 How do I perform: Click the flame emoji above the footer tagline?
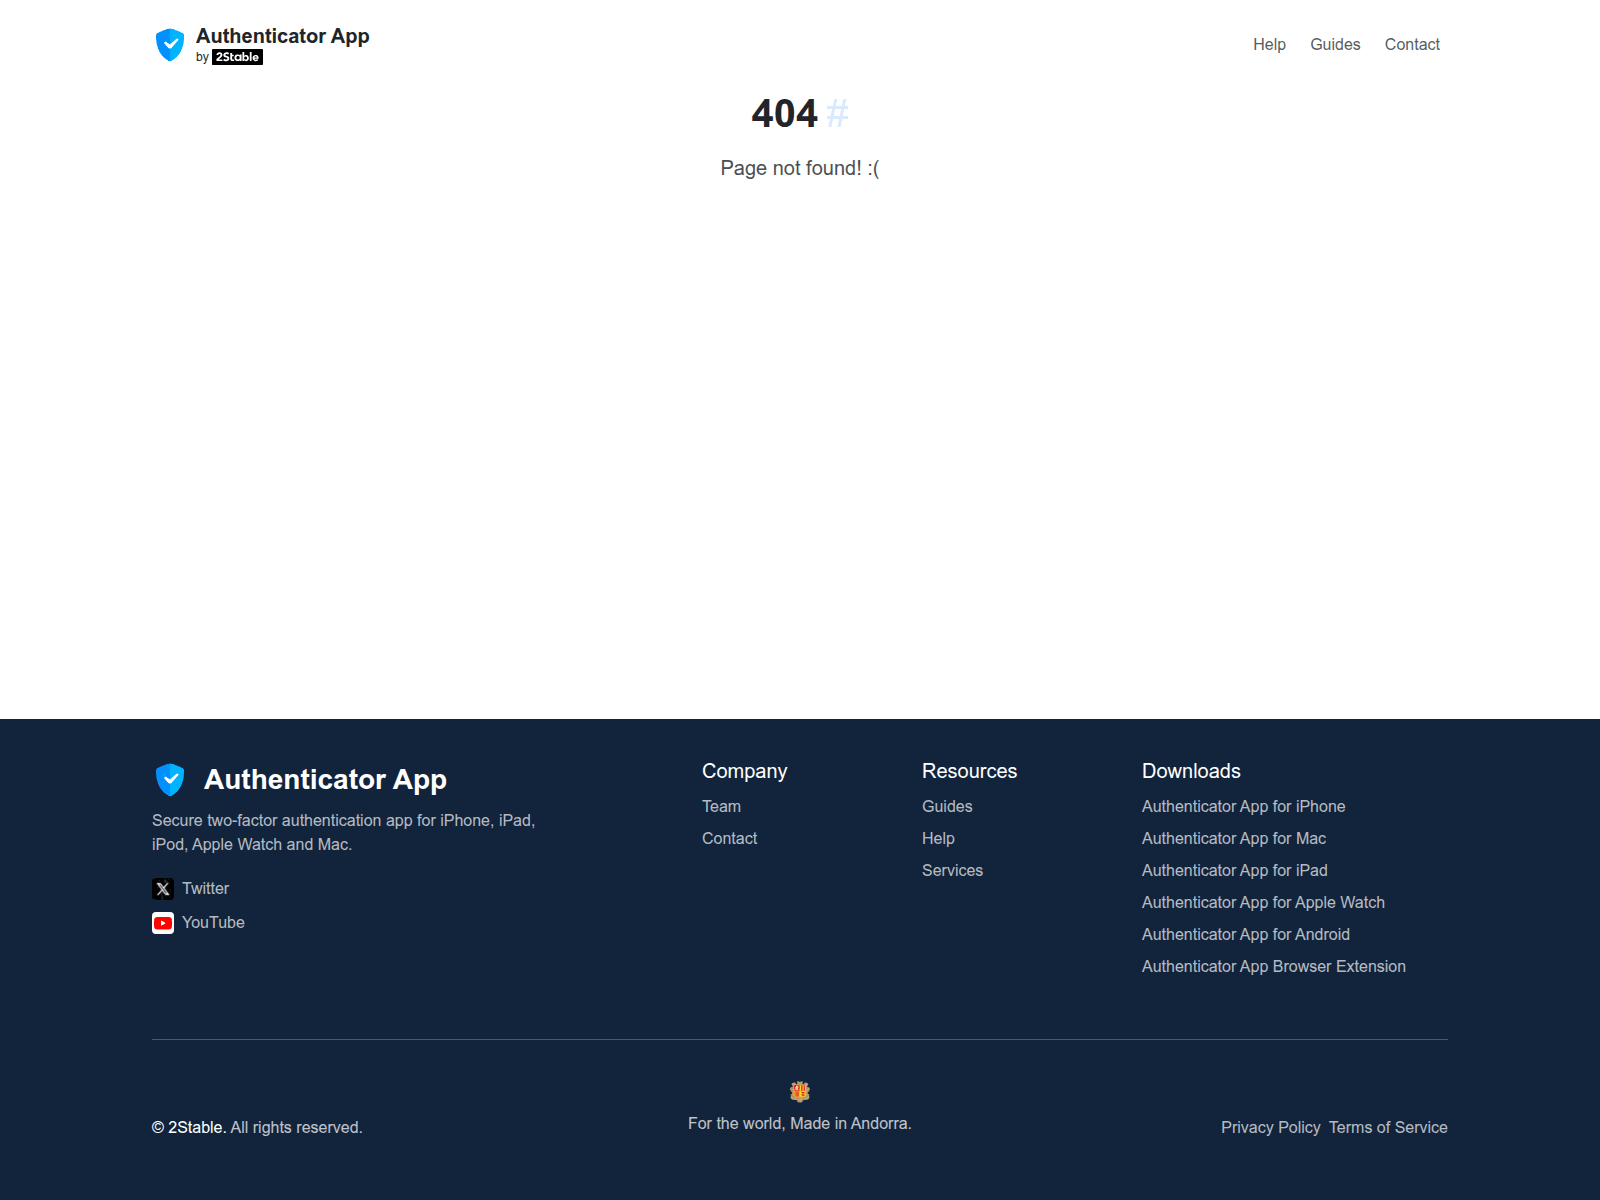click(x=799, y=1092)
